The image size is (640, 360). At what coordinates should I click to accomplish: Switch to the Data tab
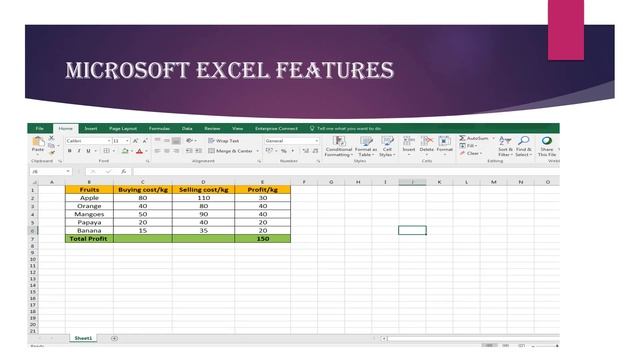pos(187,129)
